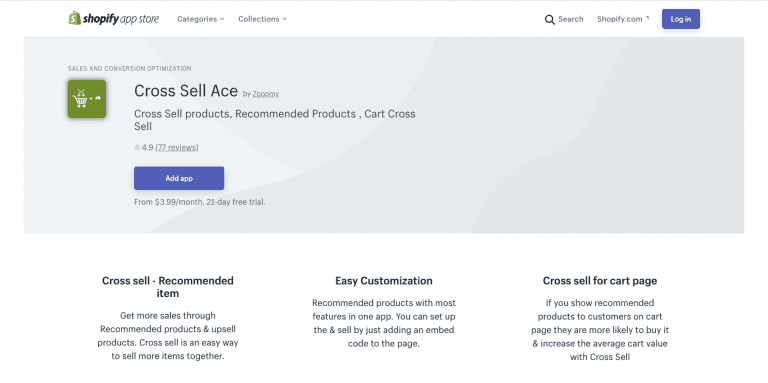Click the Cross sell for cart page heading
The height and width of the screenshot is (383, 768).
[x=600, y=281]
